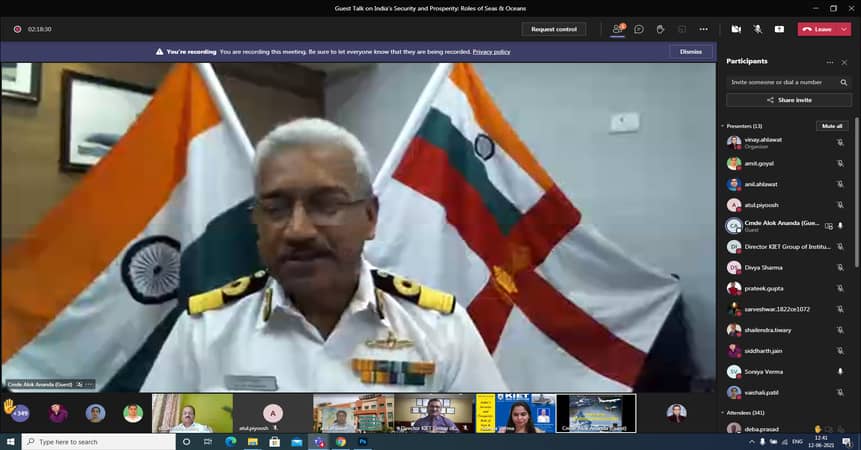
Task: Click the Request control button
Action: (x=554, y=29)
